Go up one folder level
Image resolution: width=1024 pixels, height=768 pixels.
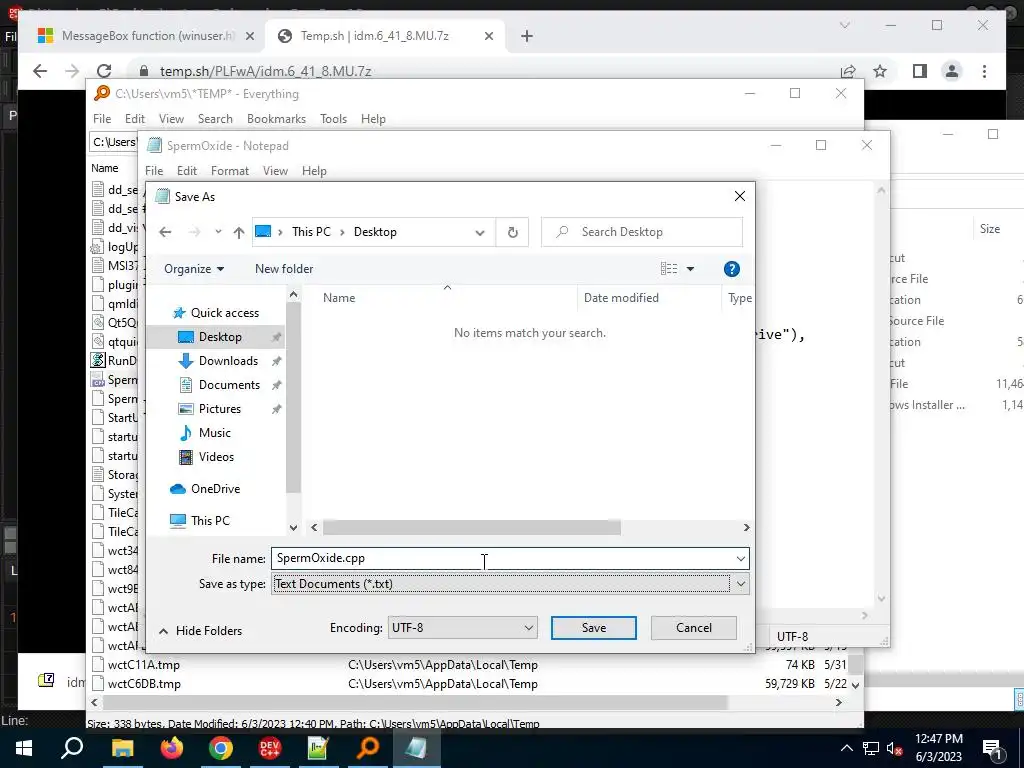click(x=239, y=232)
